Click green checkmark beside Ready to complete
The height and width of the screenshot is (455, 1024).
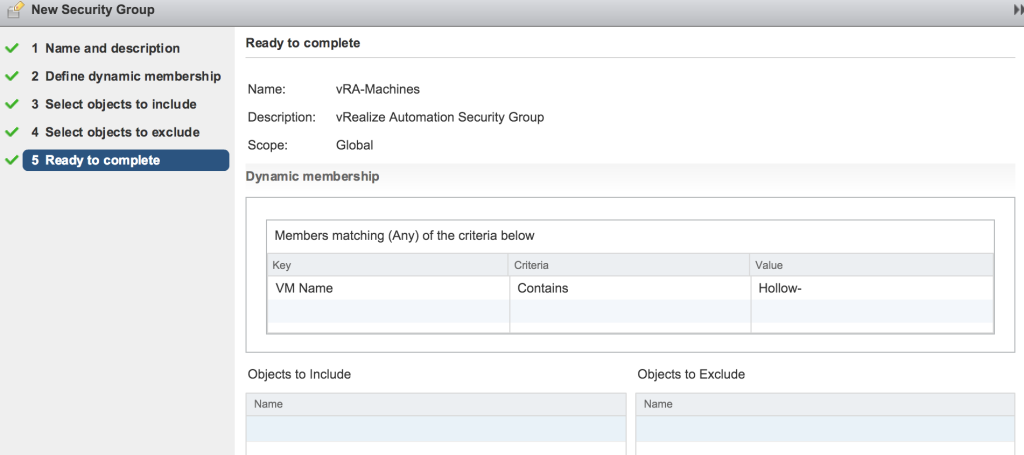[12, 160]
